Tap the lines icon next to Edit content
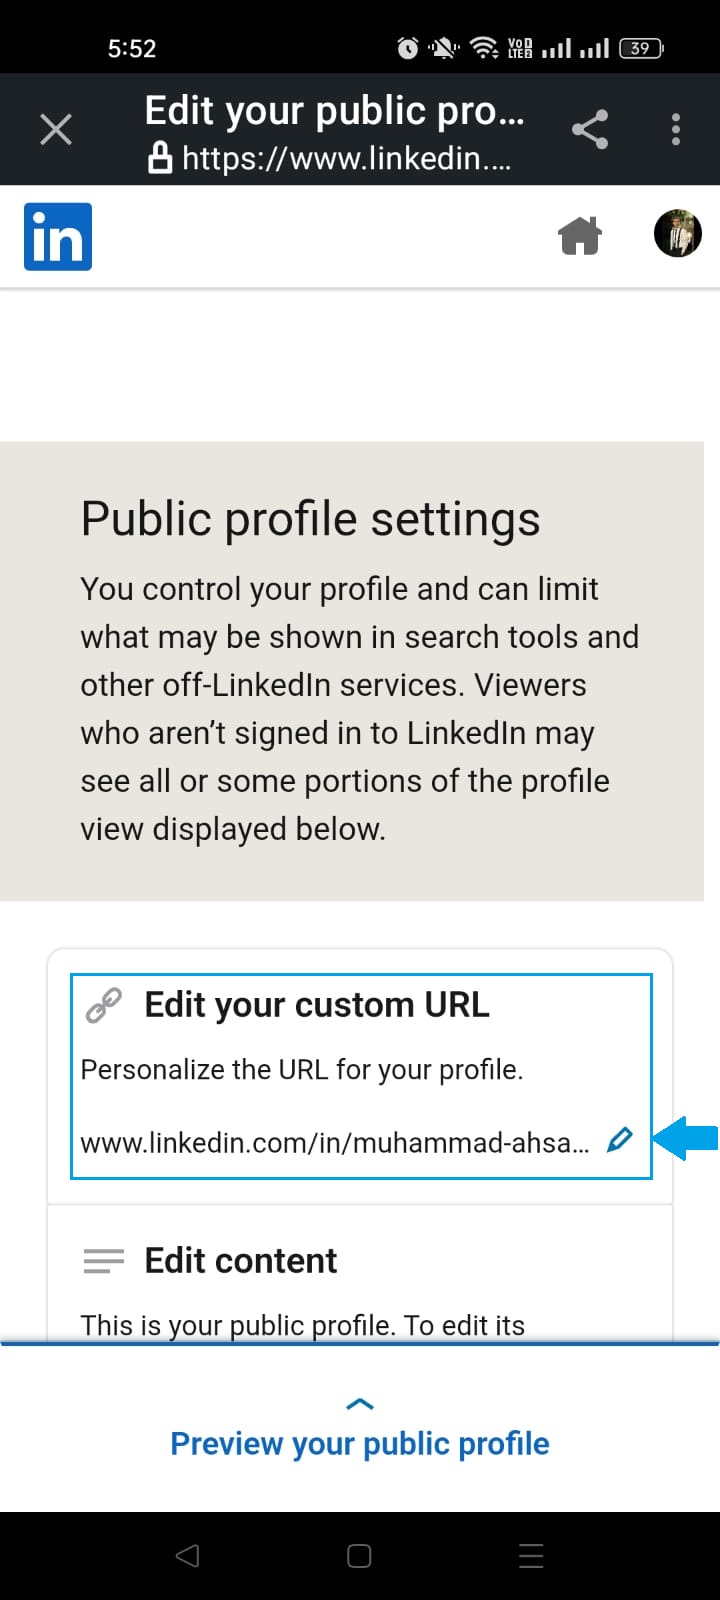 [x=103, y=1261]
